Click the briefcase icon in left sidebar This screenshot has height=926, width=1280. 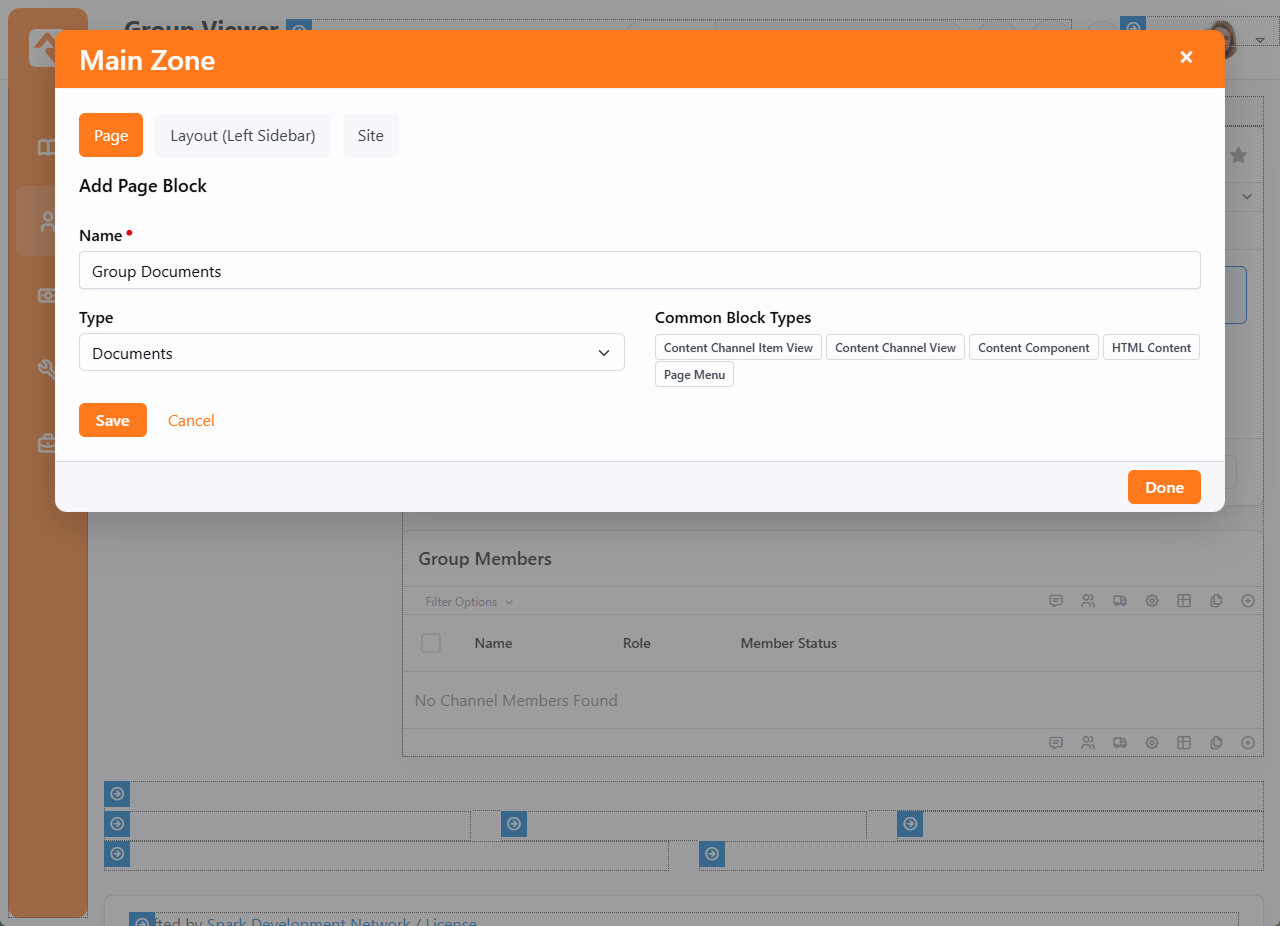[46, 443]
